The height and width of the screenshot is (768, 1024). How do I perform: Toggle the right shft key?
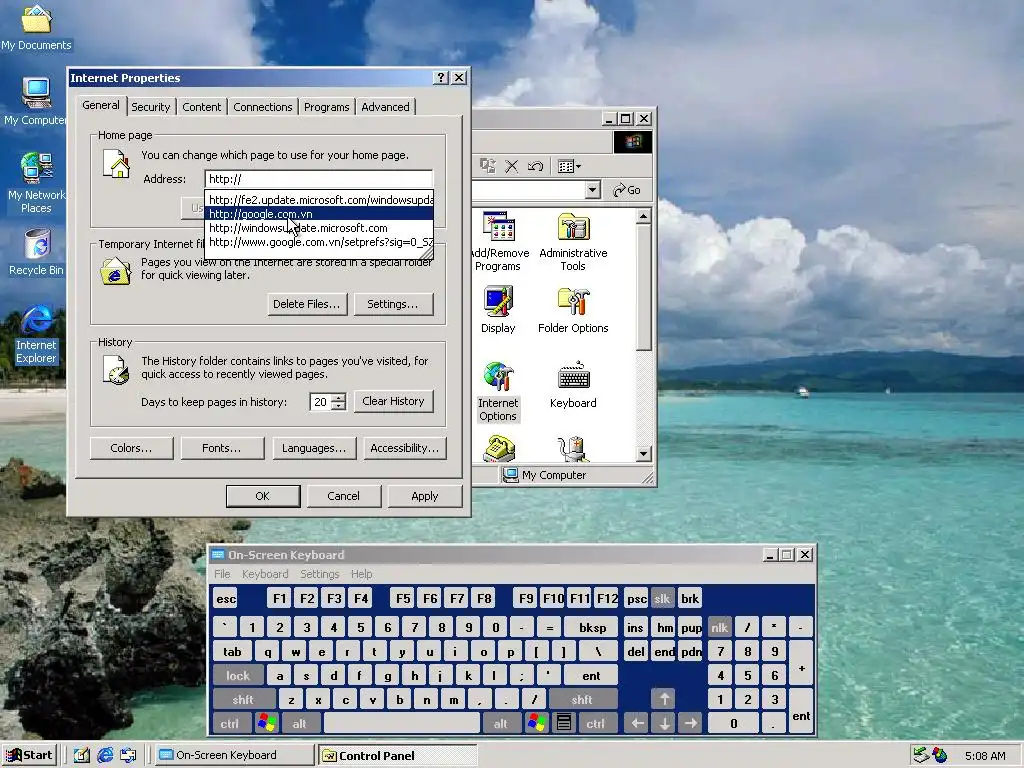[x=583, y=699]
